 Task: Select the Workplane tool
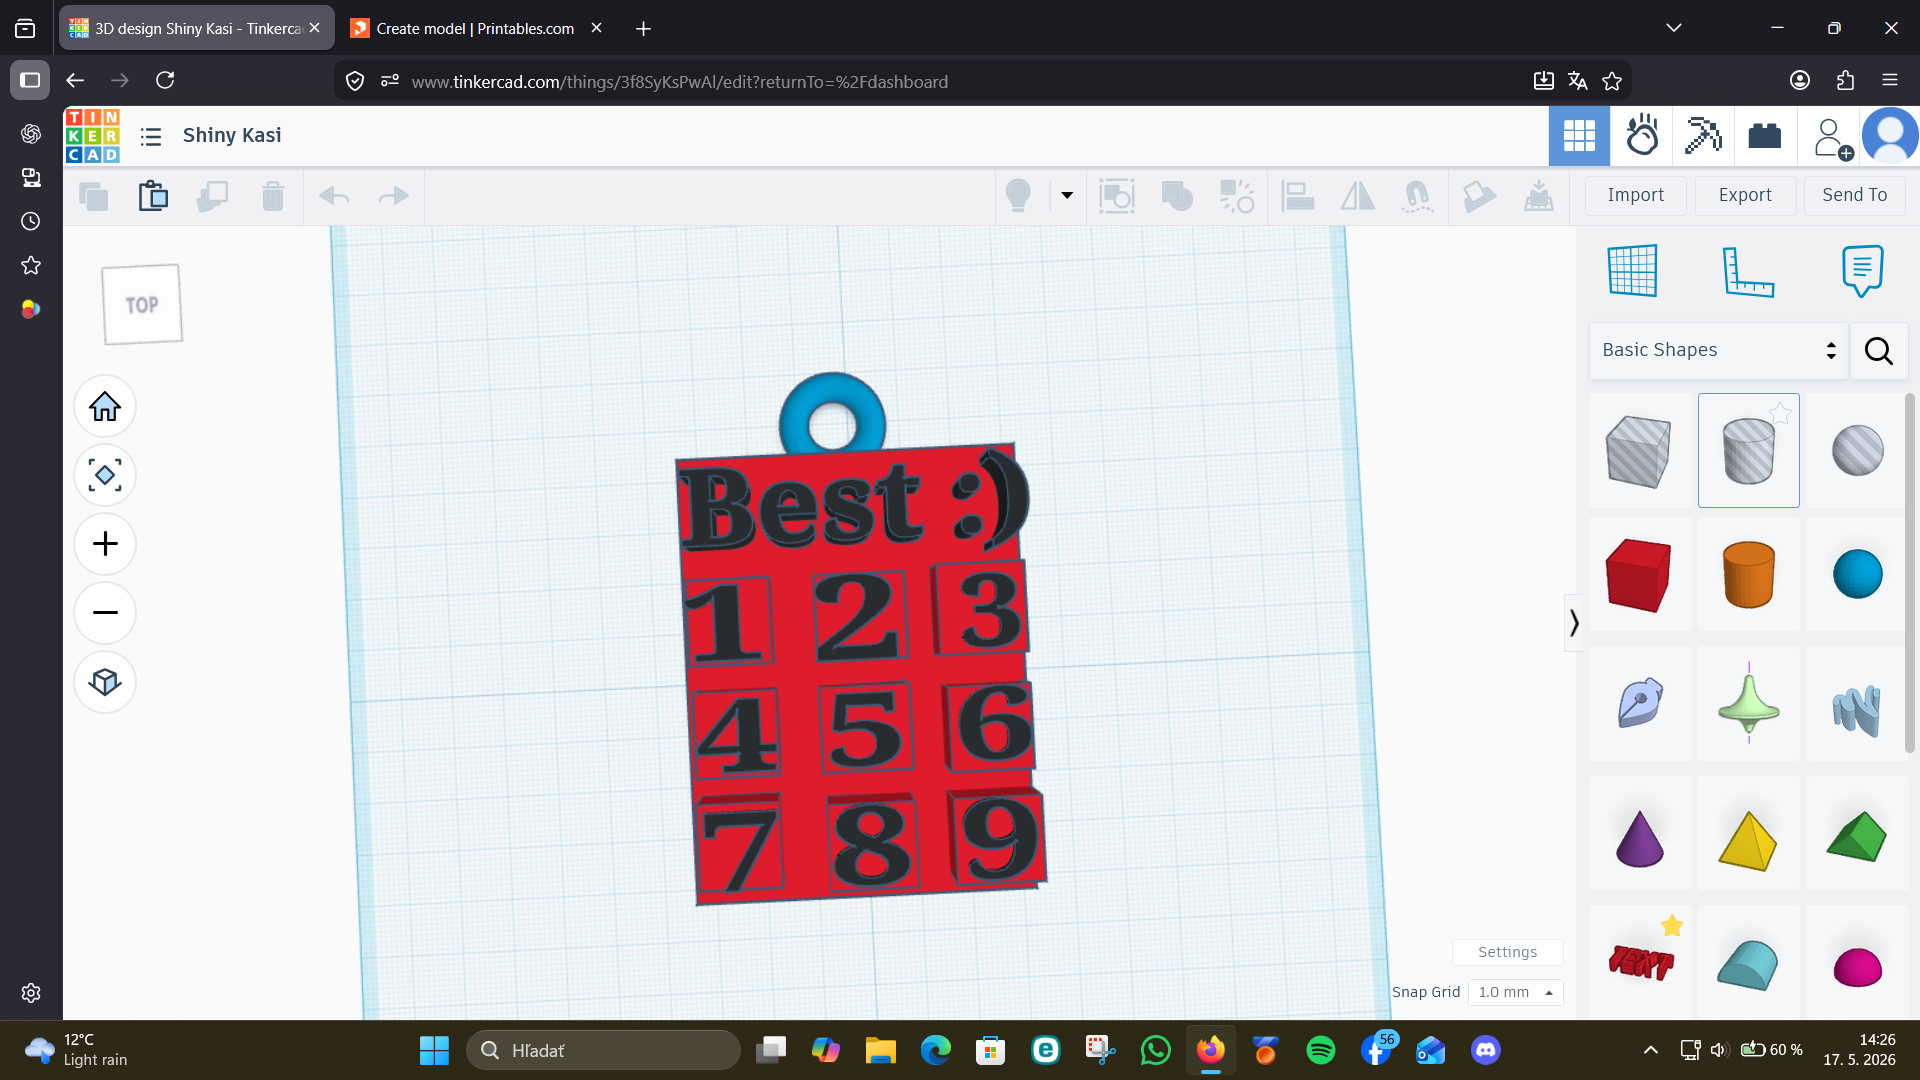[x=1632, y=270]
